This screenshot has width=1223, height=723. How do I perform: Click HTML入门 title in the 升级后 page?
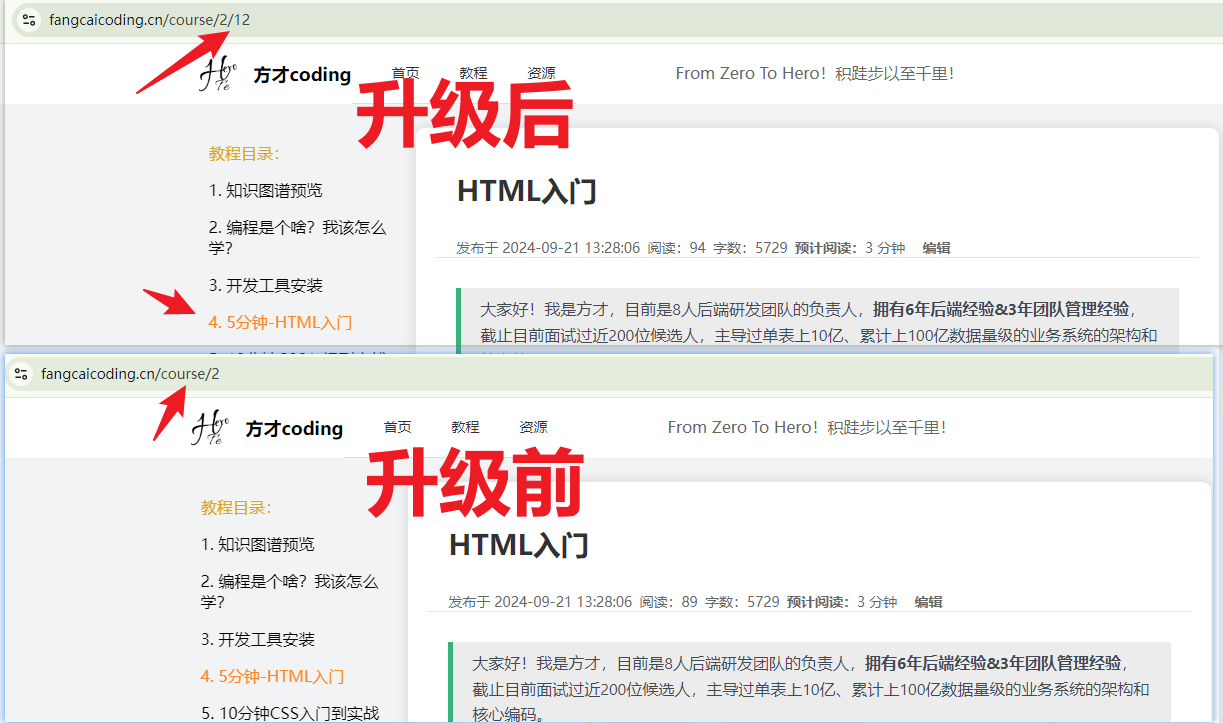pyautogui.click(x=527, y=191)
